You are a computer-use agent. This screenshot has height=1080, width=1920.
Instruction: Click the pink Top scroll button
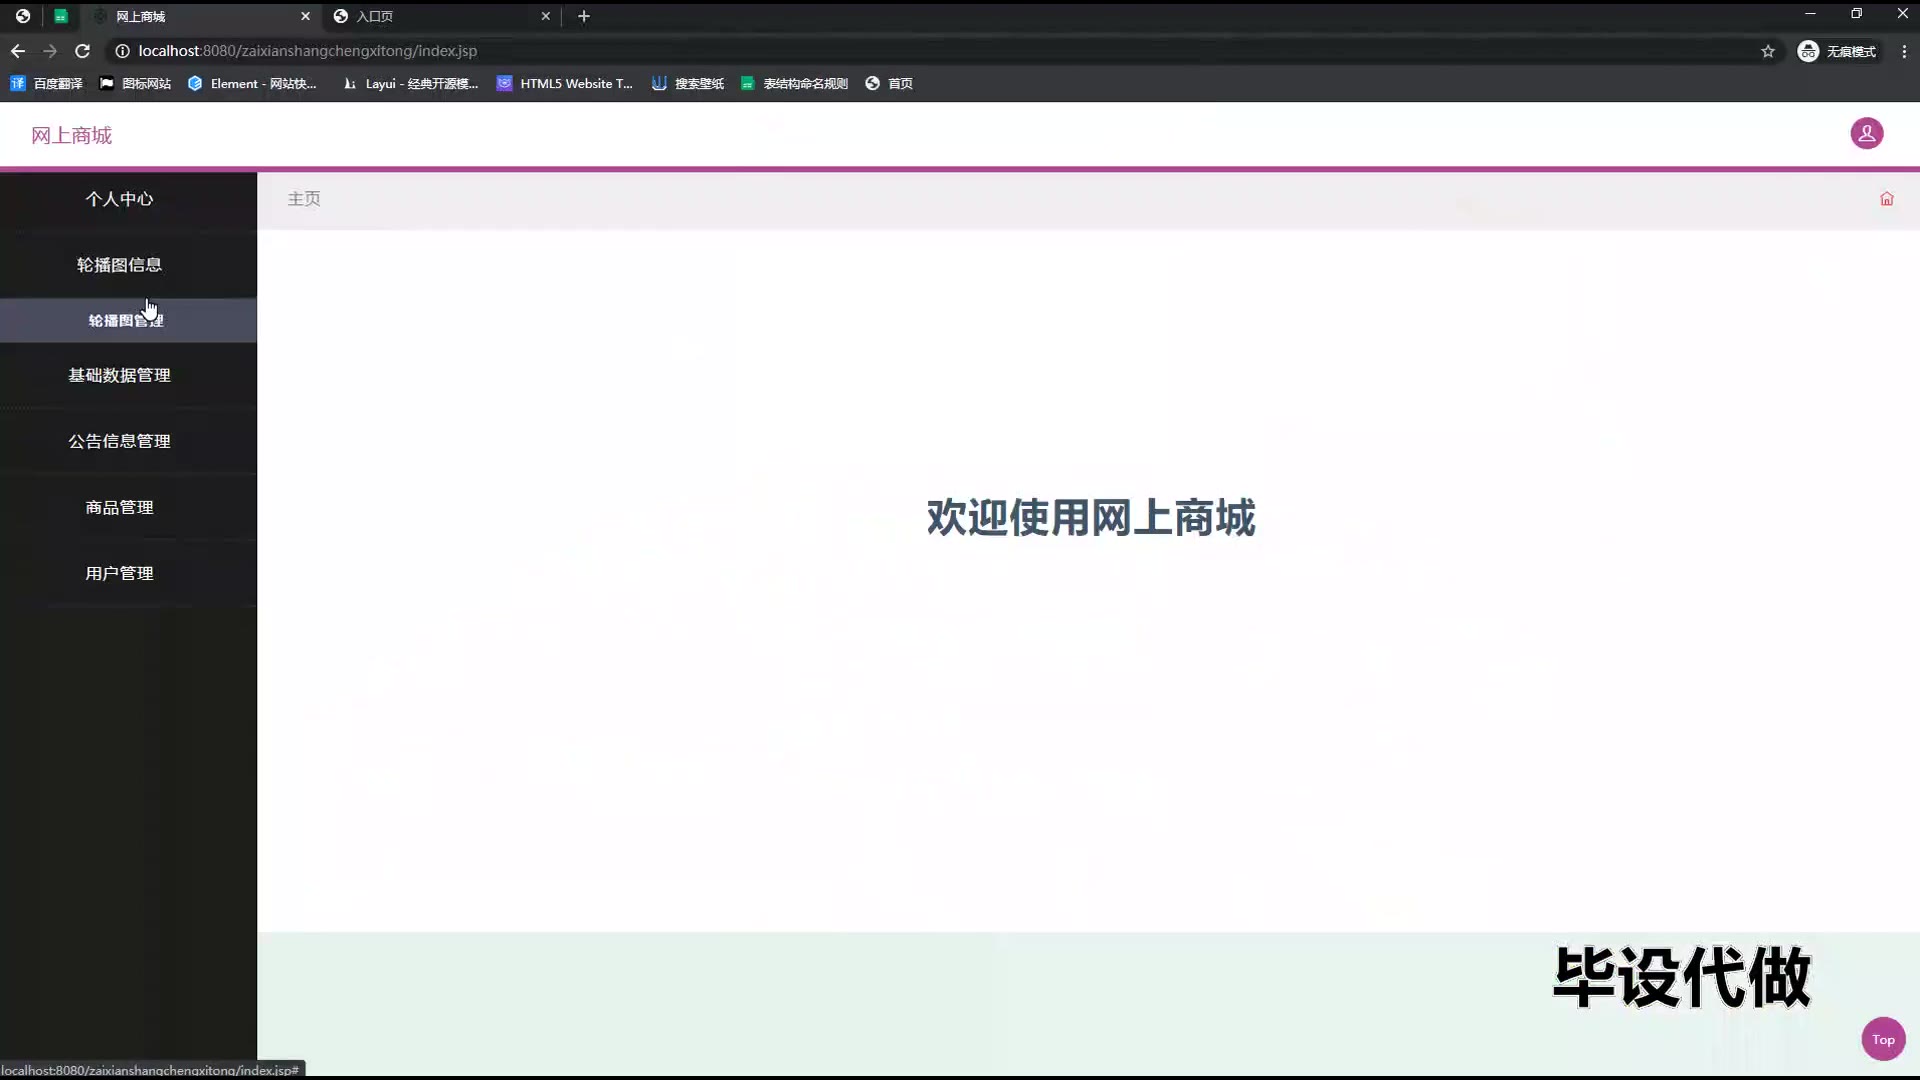[1883, 1039]
